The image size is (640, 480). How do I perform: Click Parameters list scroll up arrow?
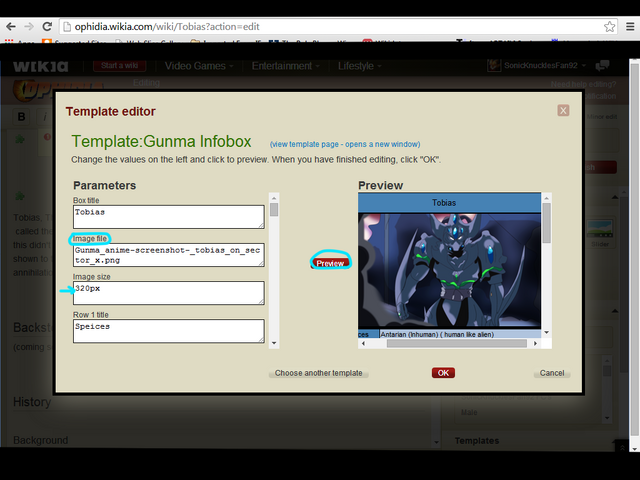274,198
